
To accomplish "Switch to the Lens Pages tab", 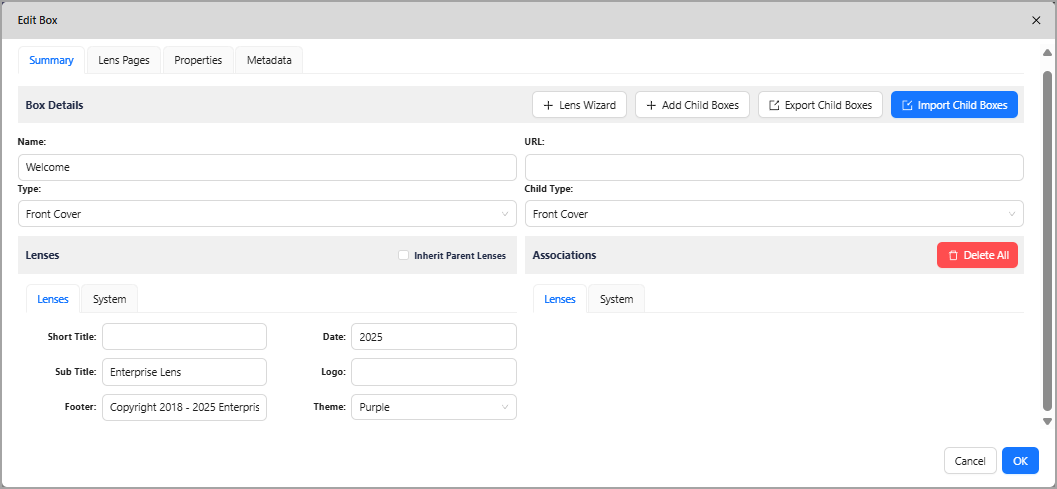I will tap(124, 60).
